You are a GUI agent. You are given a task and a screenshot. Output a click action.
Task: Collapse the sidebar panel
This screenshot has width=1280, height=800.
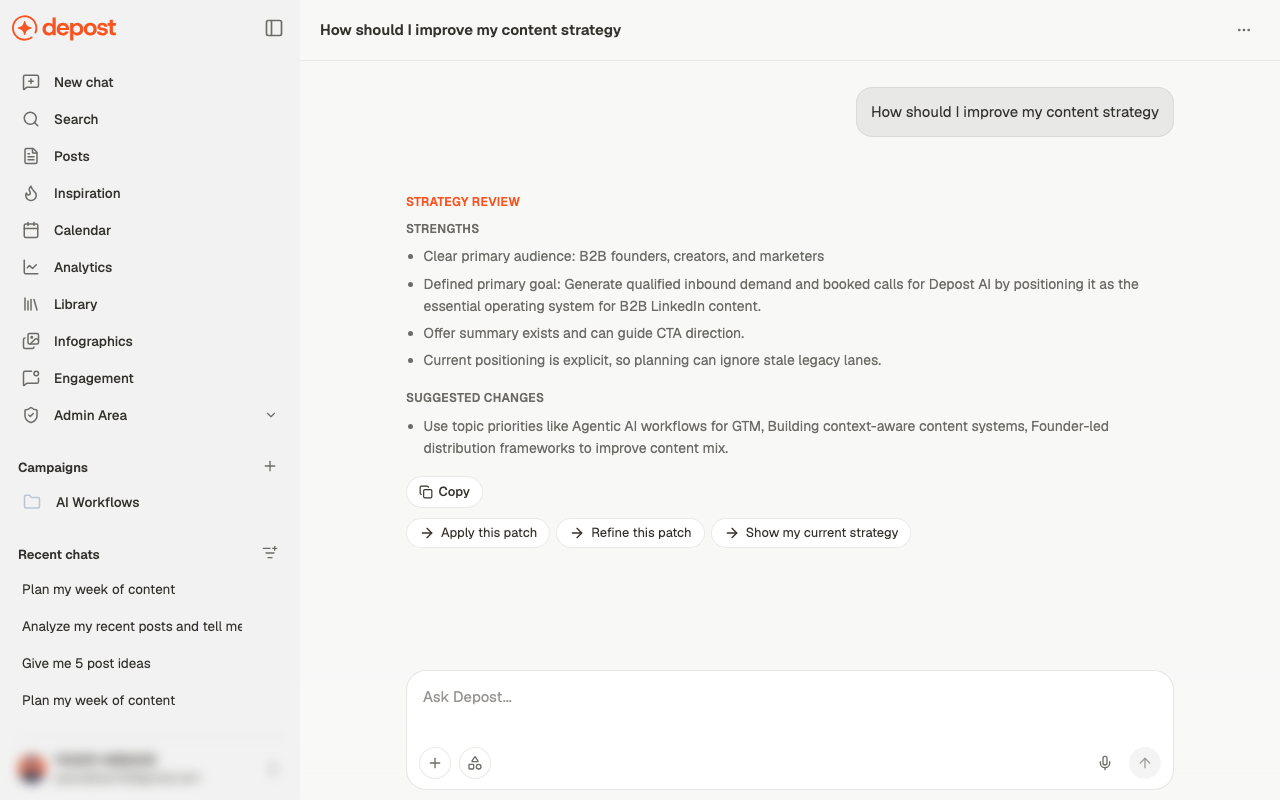click(x=274, y=28)
